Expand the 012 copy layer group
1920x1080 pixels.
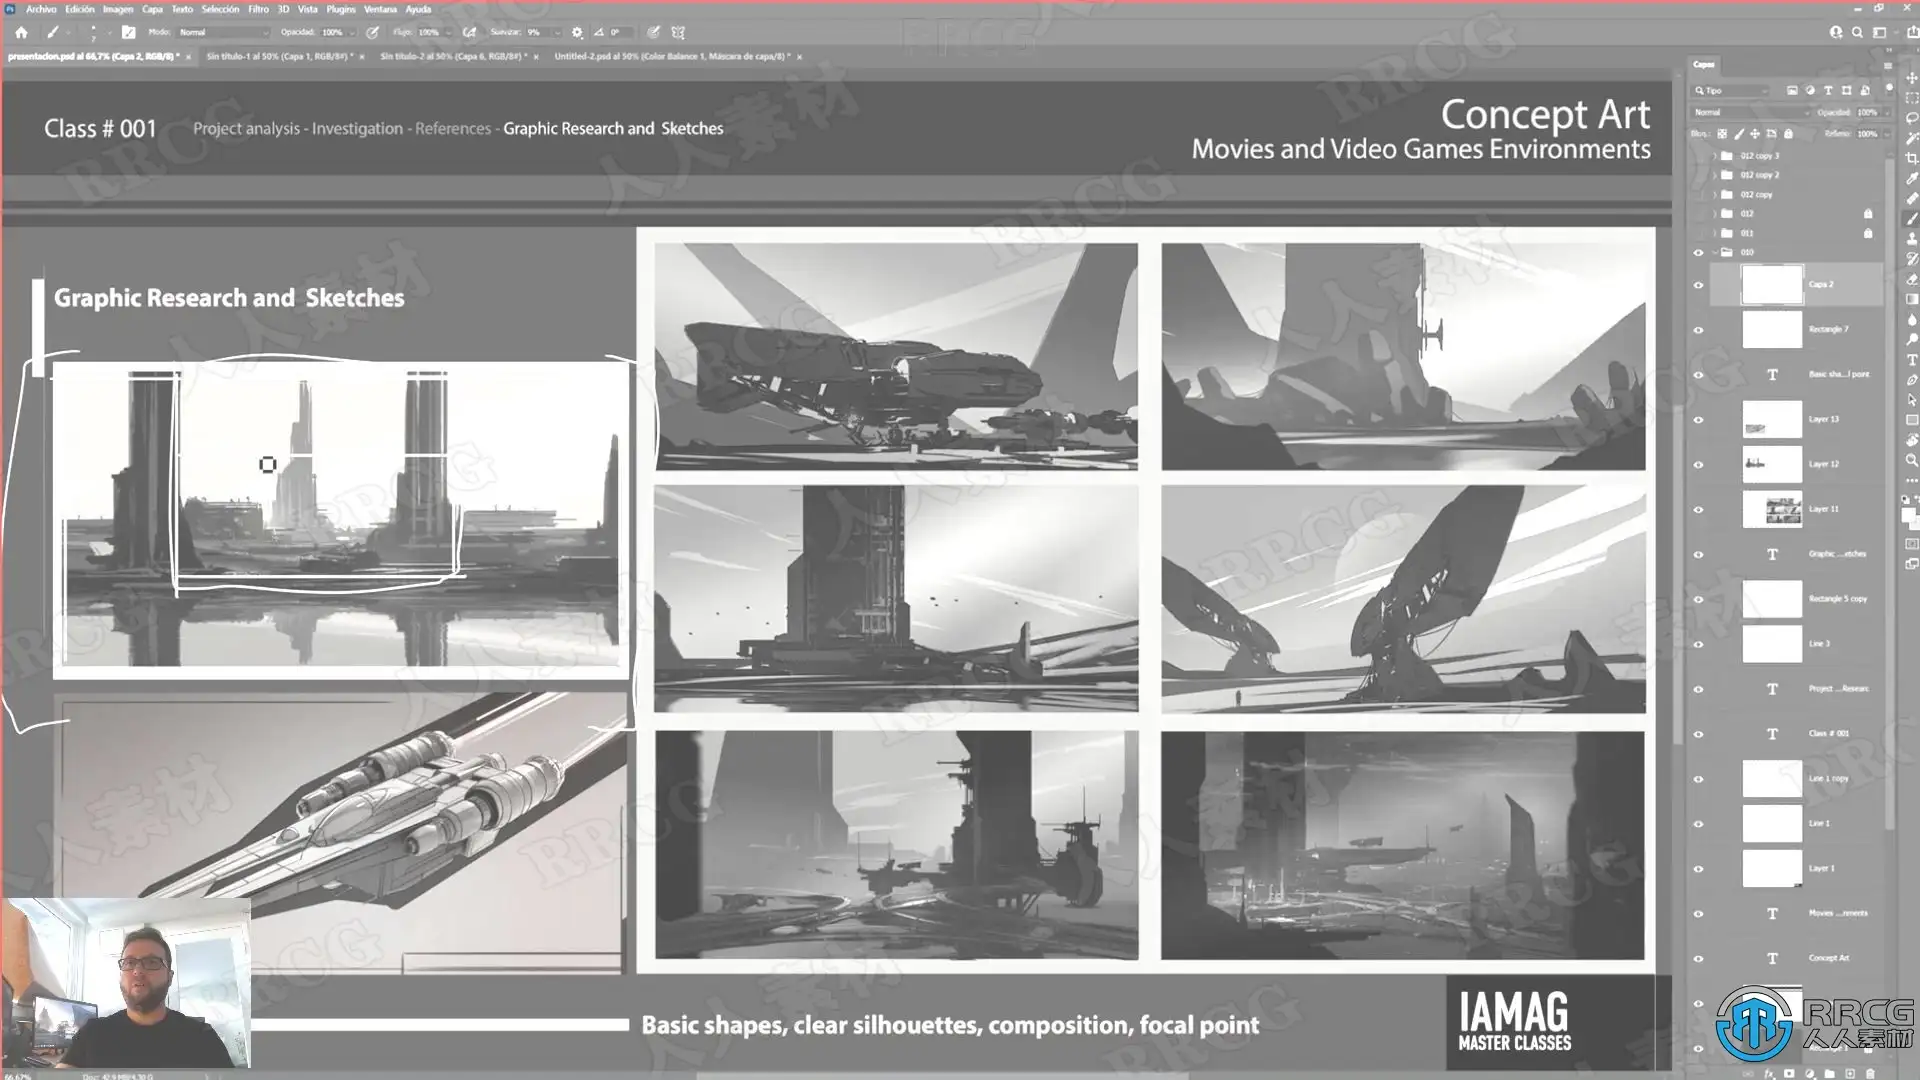(1715, 195)
